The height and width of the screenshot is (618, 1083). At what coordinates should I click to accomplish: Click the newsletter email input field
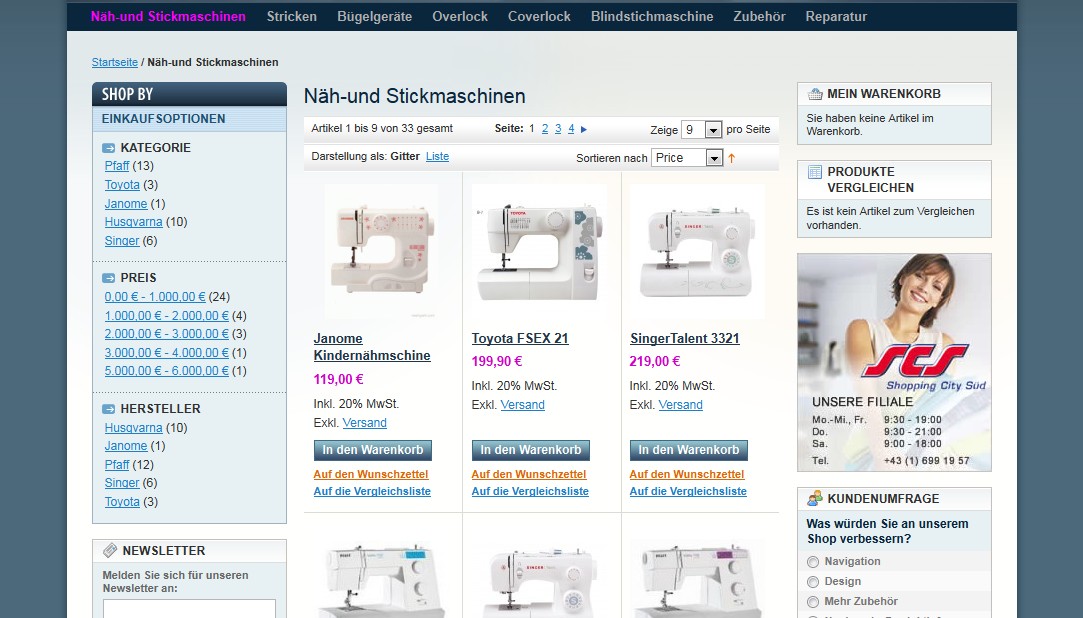(x=189, y=609)
